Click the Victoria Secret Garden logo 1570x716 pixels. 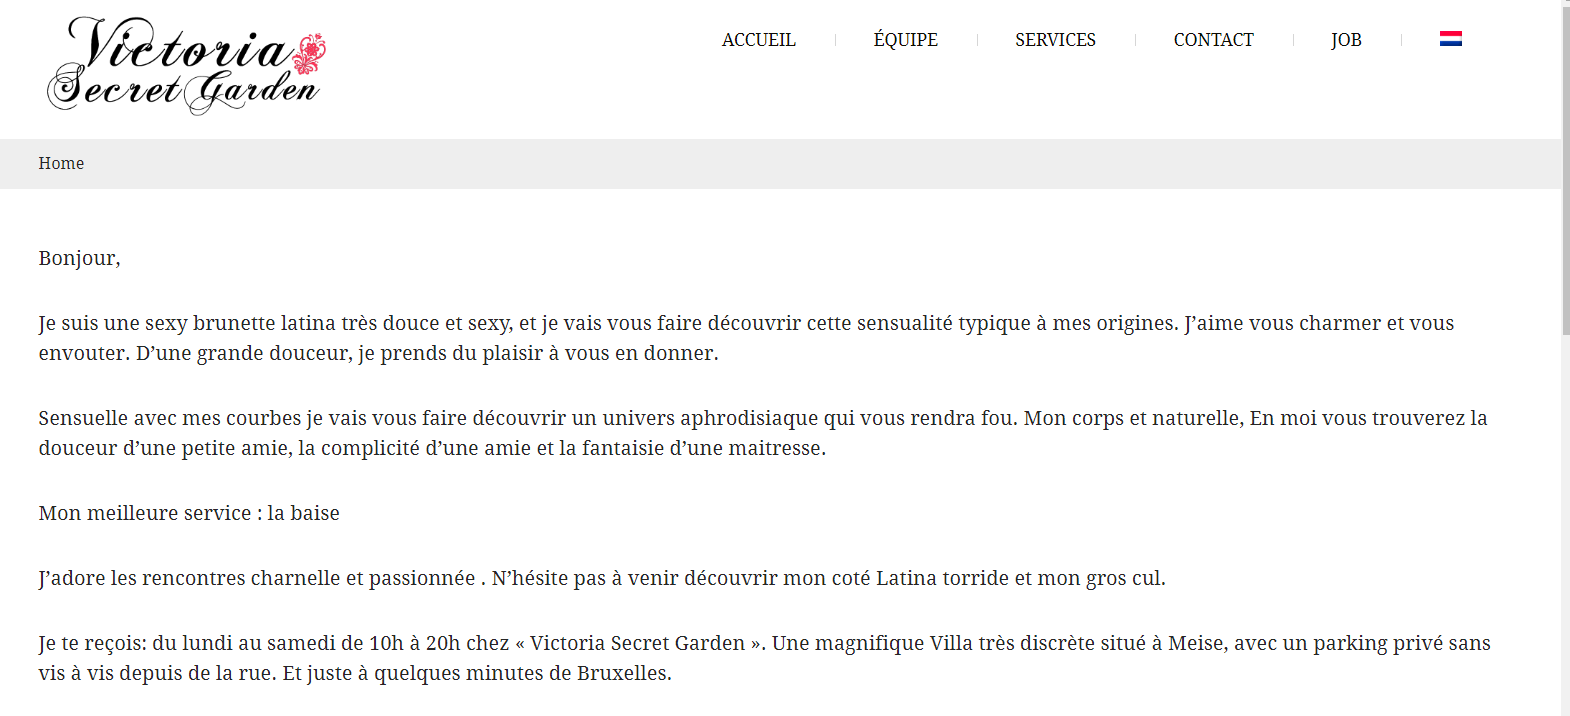coord(186,66)
